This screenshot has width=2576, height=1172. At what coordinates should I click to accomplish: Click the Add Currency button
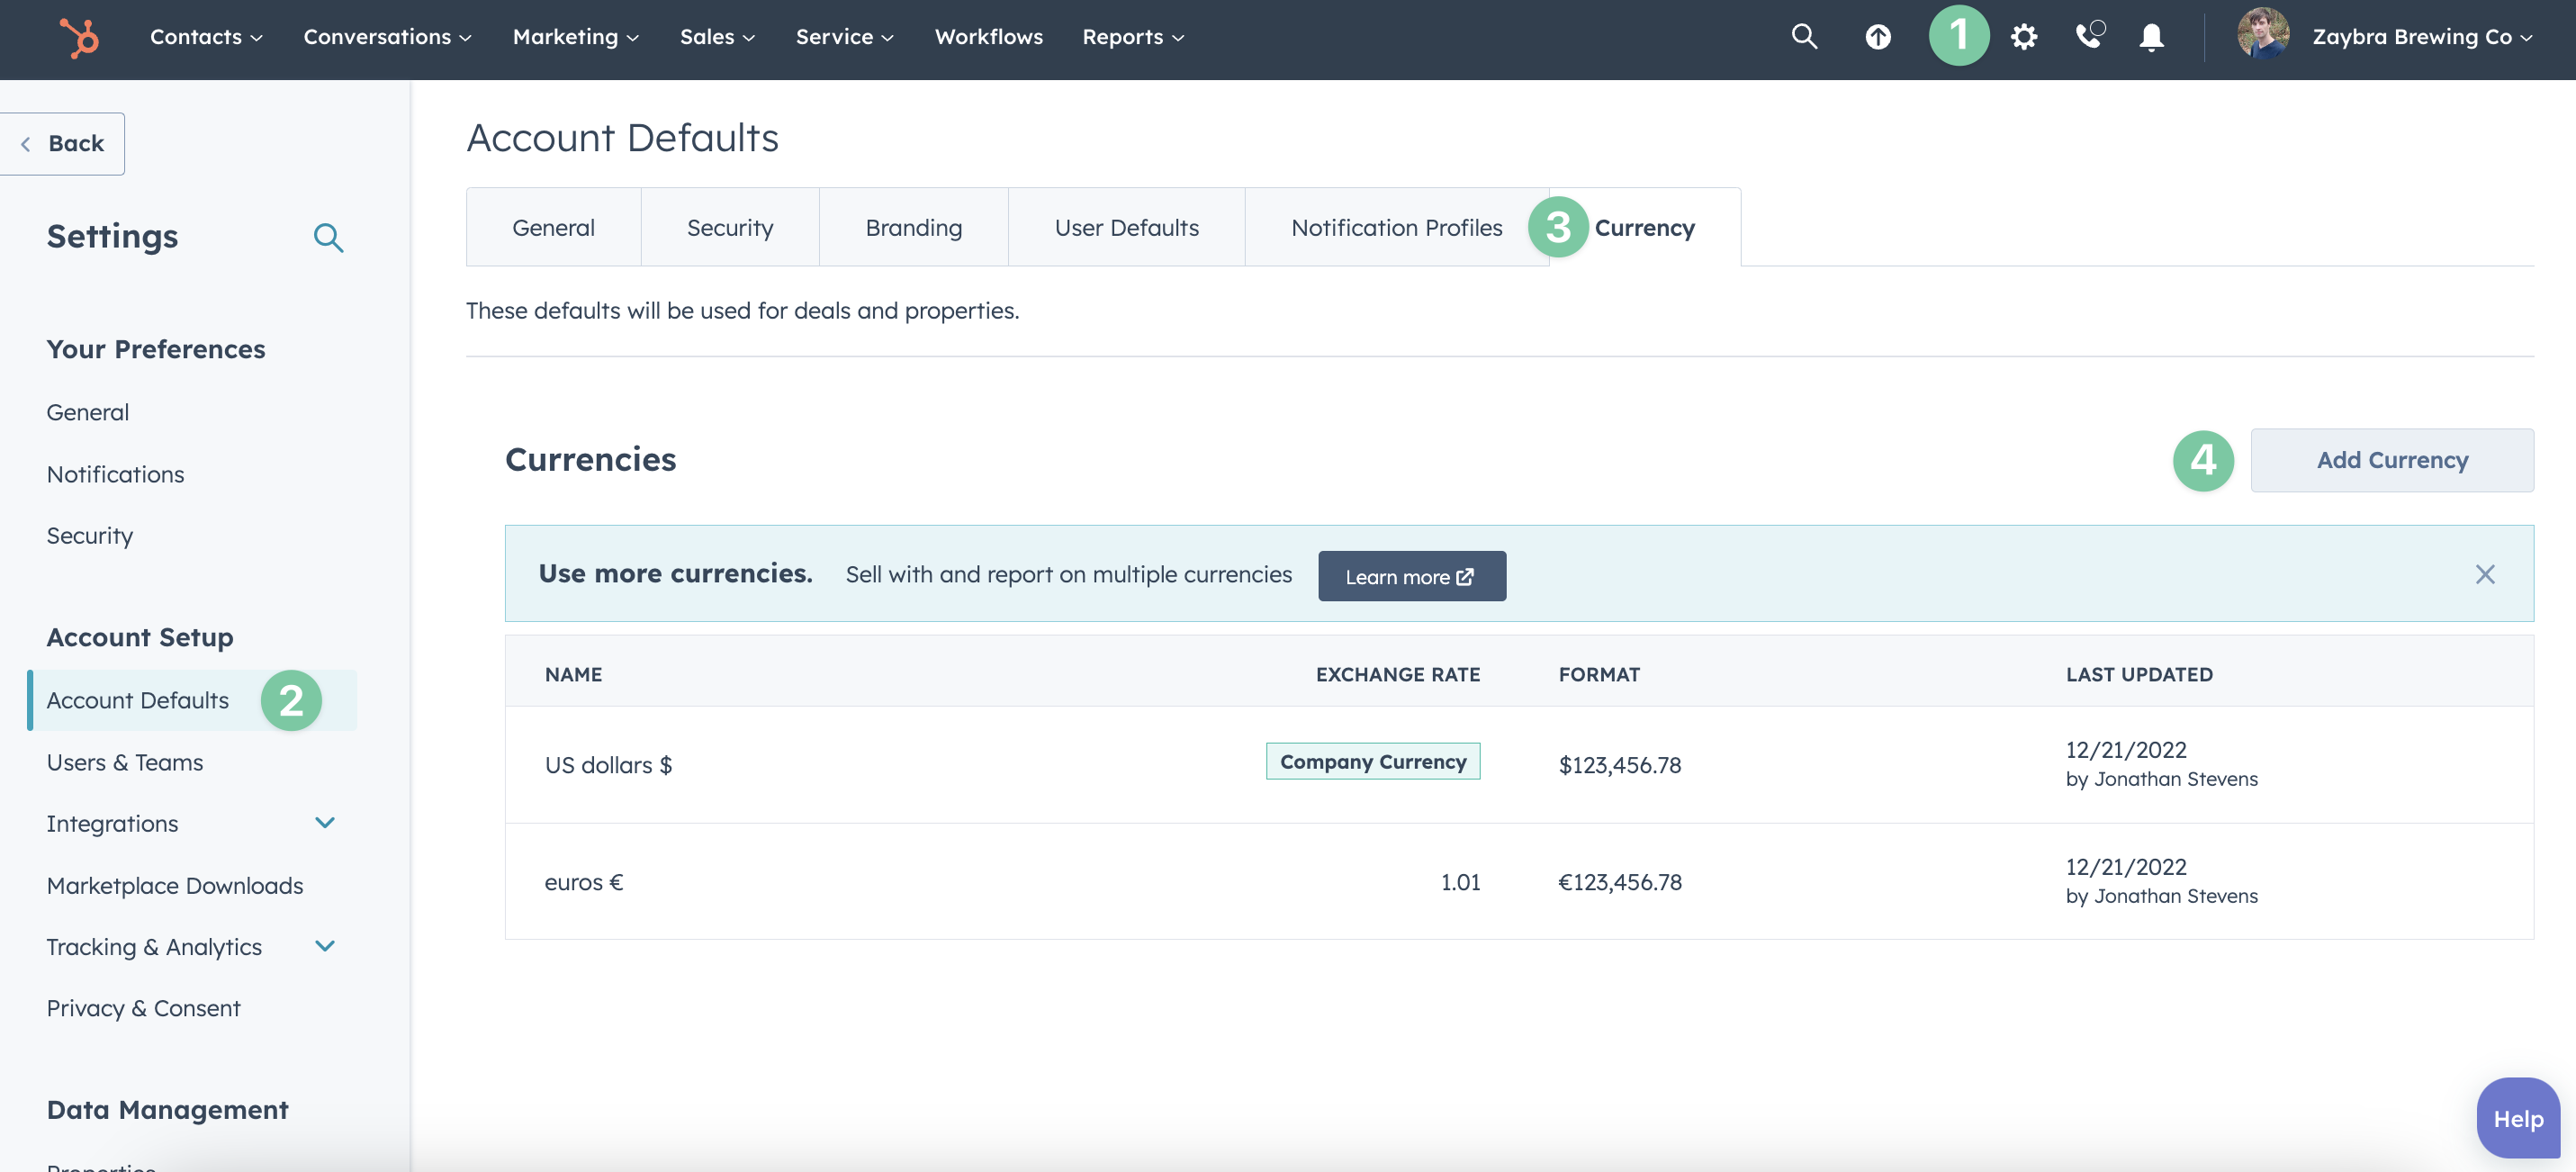tap(2391, 459)
